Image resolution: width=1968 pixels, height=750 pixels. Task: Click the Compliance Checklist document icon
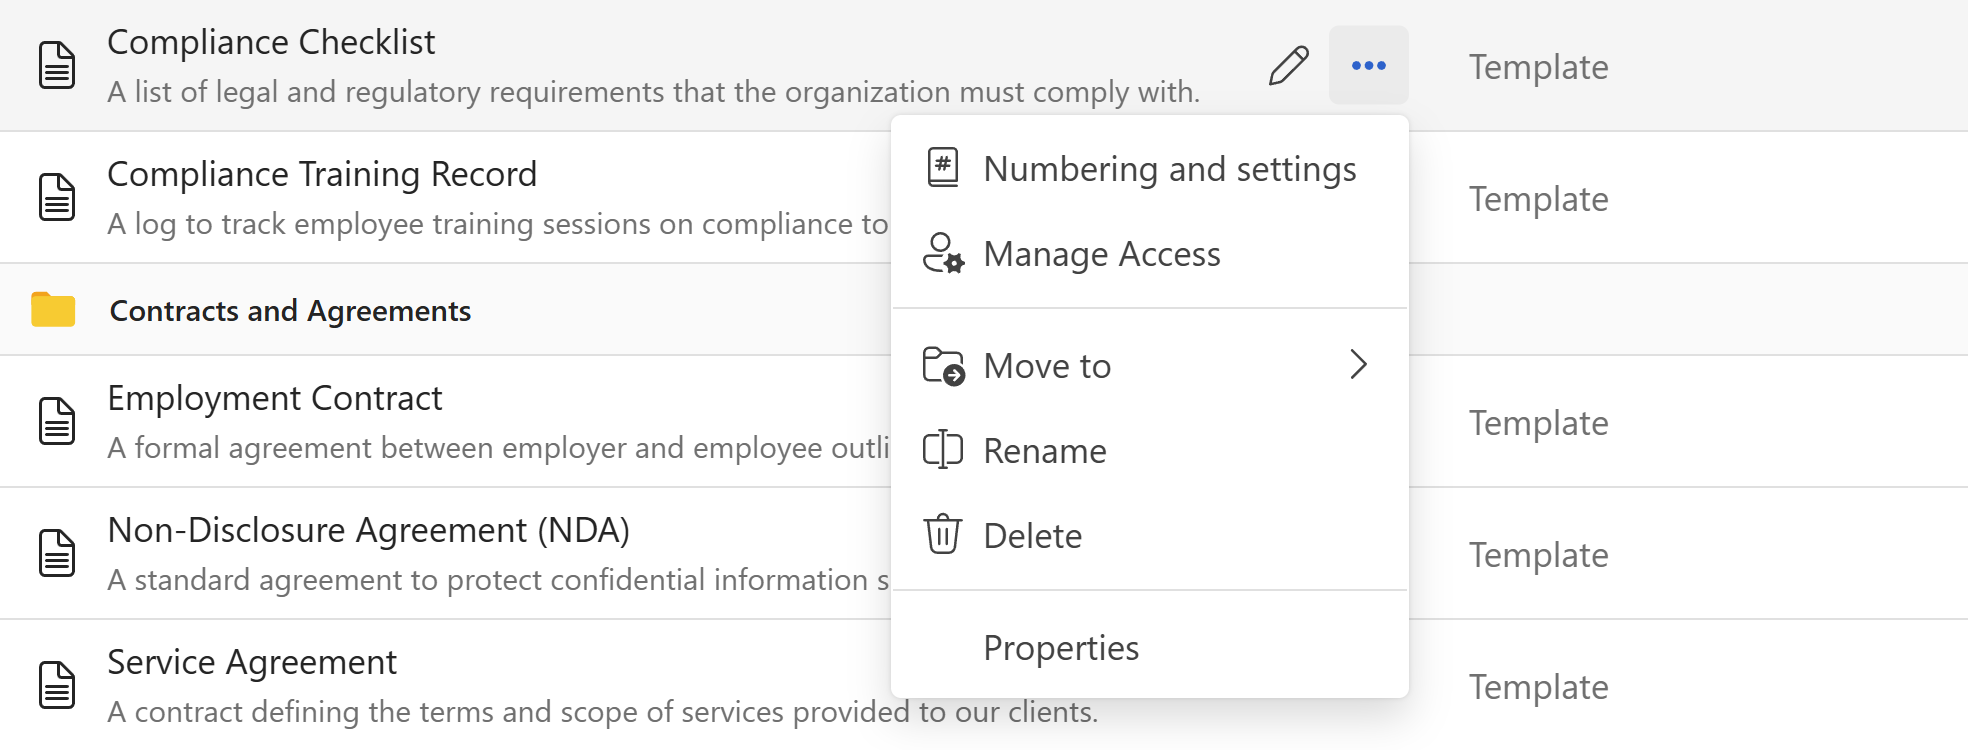pyautogui.click(x=57, y=66)
